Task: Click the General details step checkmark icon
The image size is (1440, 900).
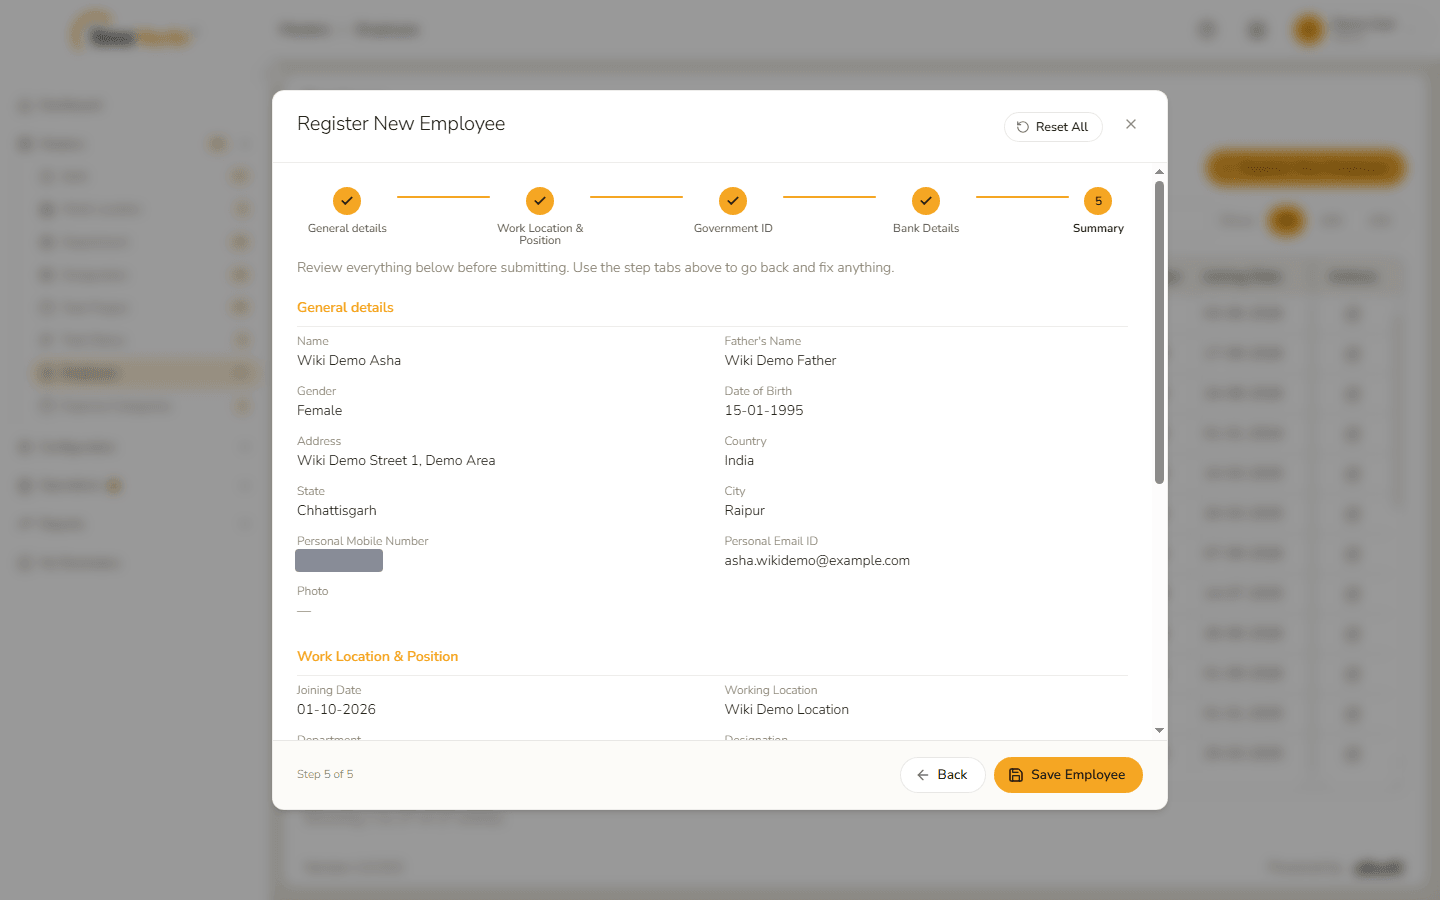Action: [347, 201]
